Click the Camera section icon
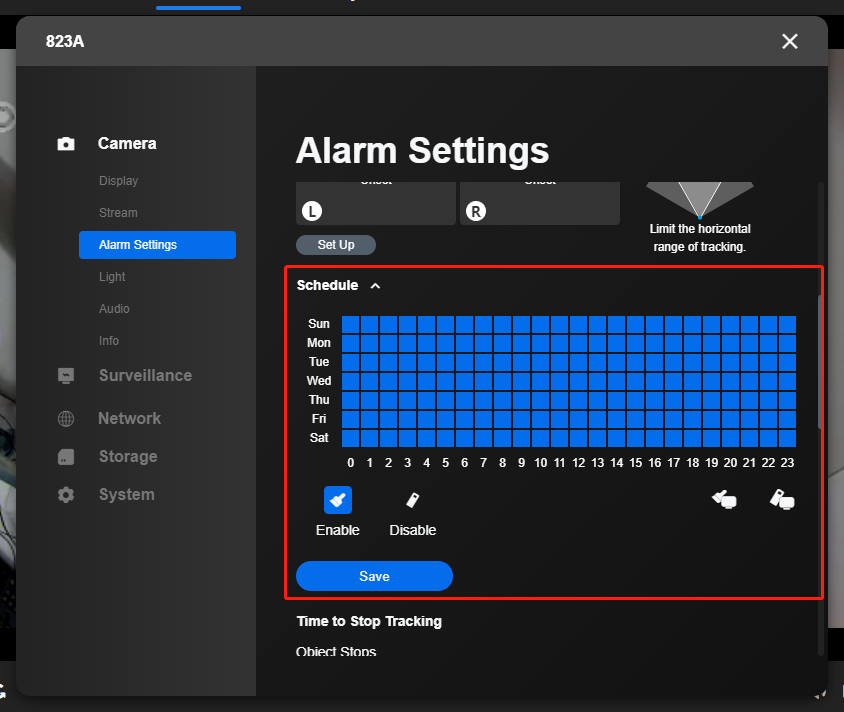844x712 pixels. click(66, 144)
